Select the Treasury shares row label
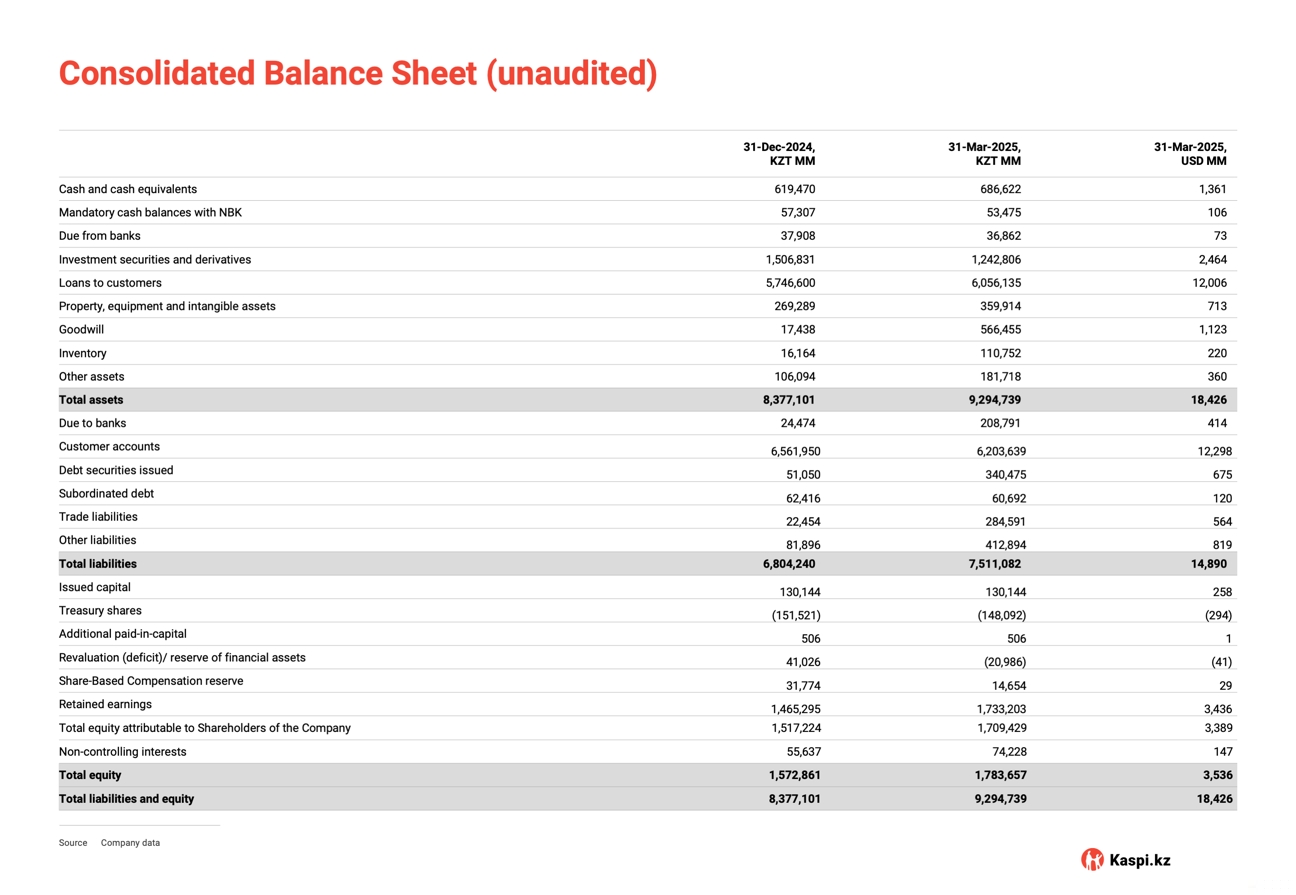The width and height of the screenshot is (1296, 895). pyautogui.click(x=100, y=611)
